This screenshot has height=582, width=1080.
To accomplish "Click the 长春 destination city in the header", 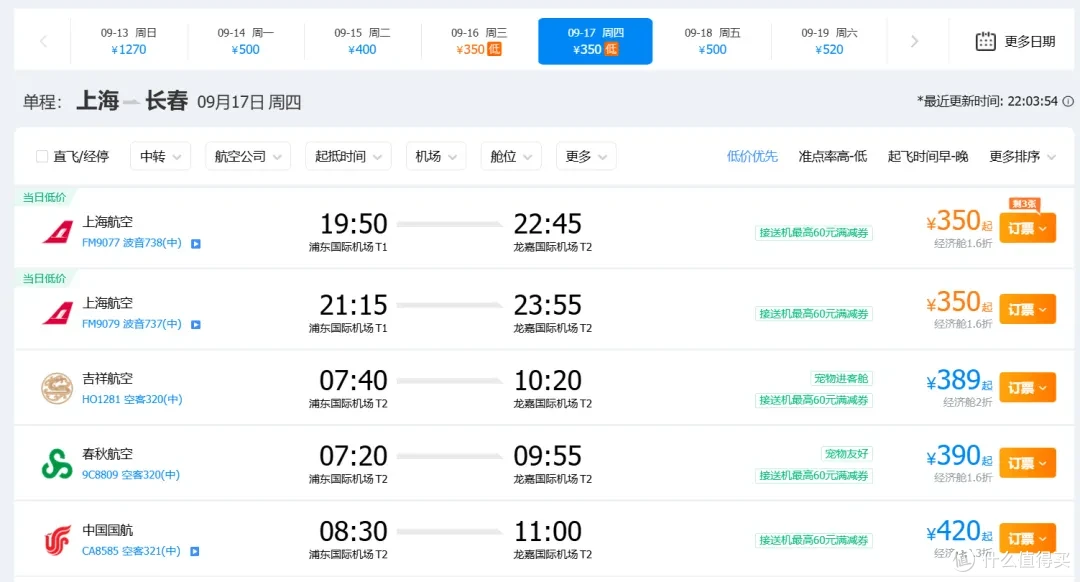I will pos(166,101).
